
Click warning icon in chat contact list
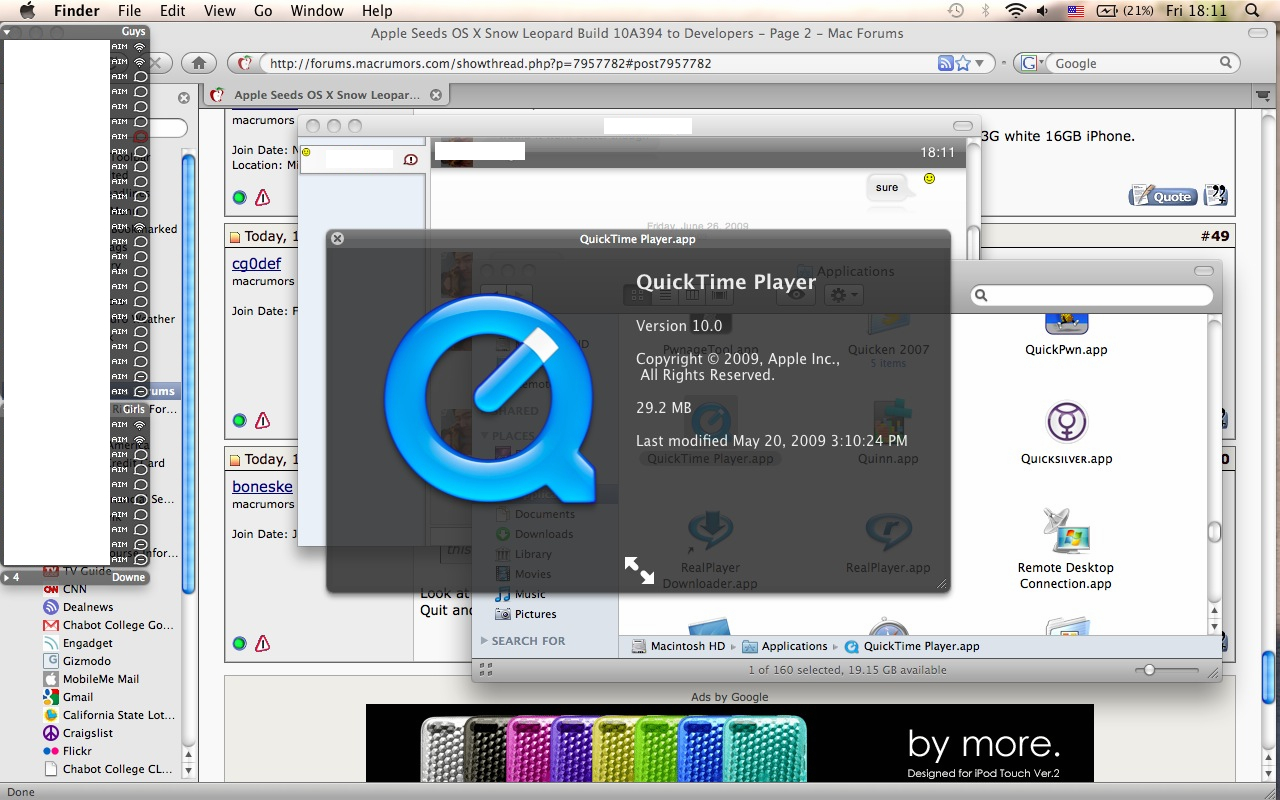(x=411, y=160)
